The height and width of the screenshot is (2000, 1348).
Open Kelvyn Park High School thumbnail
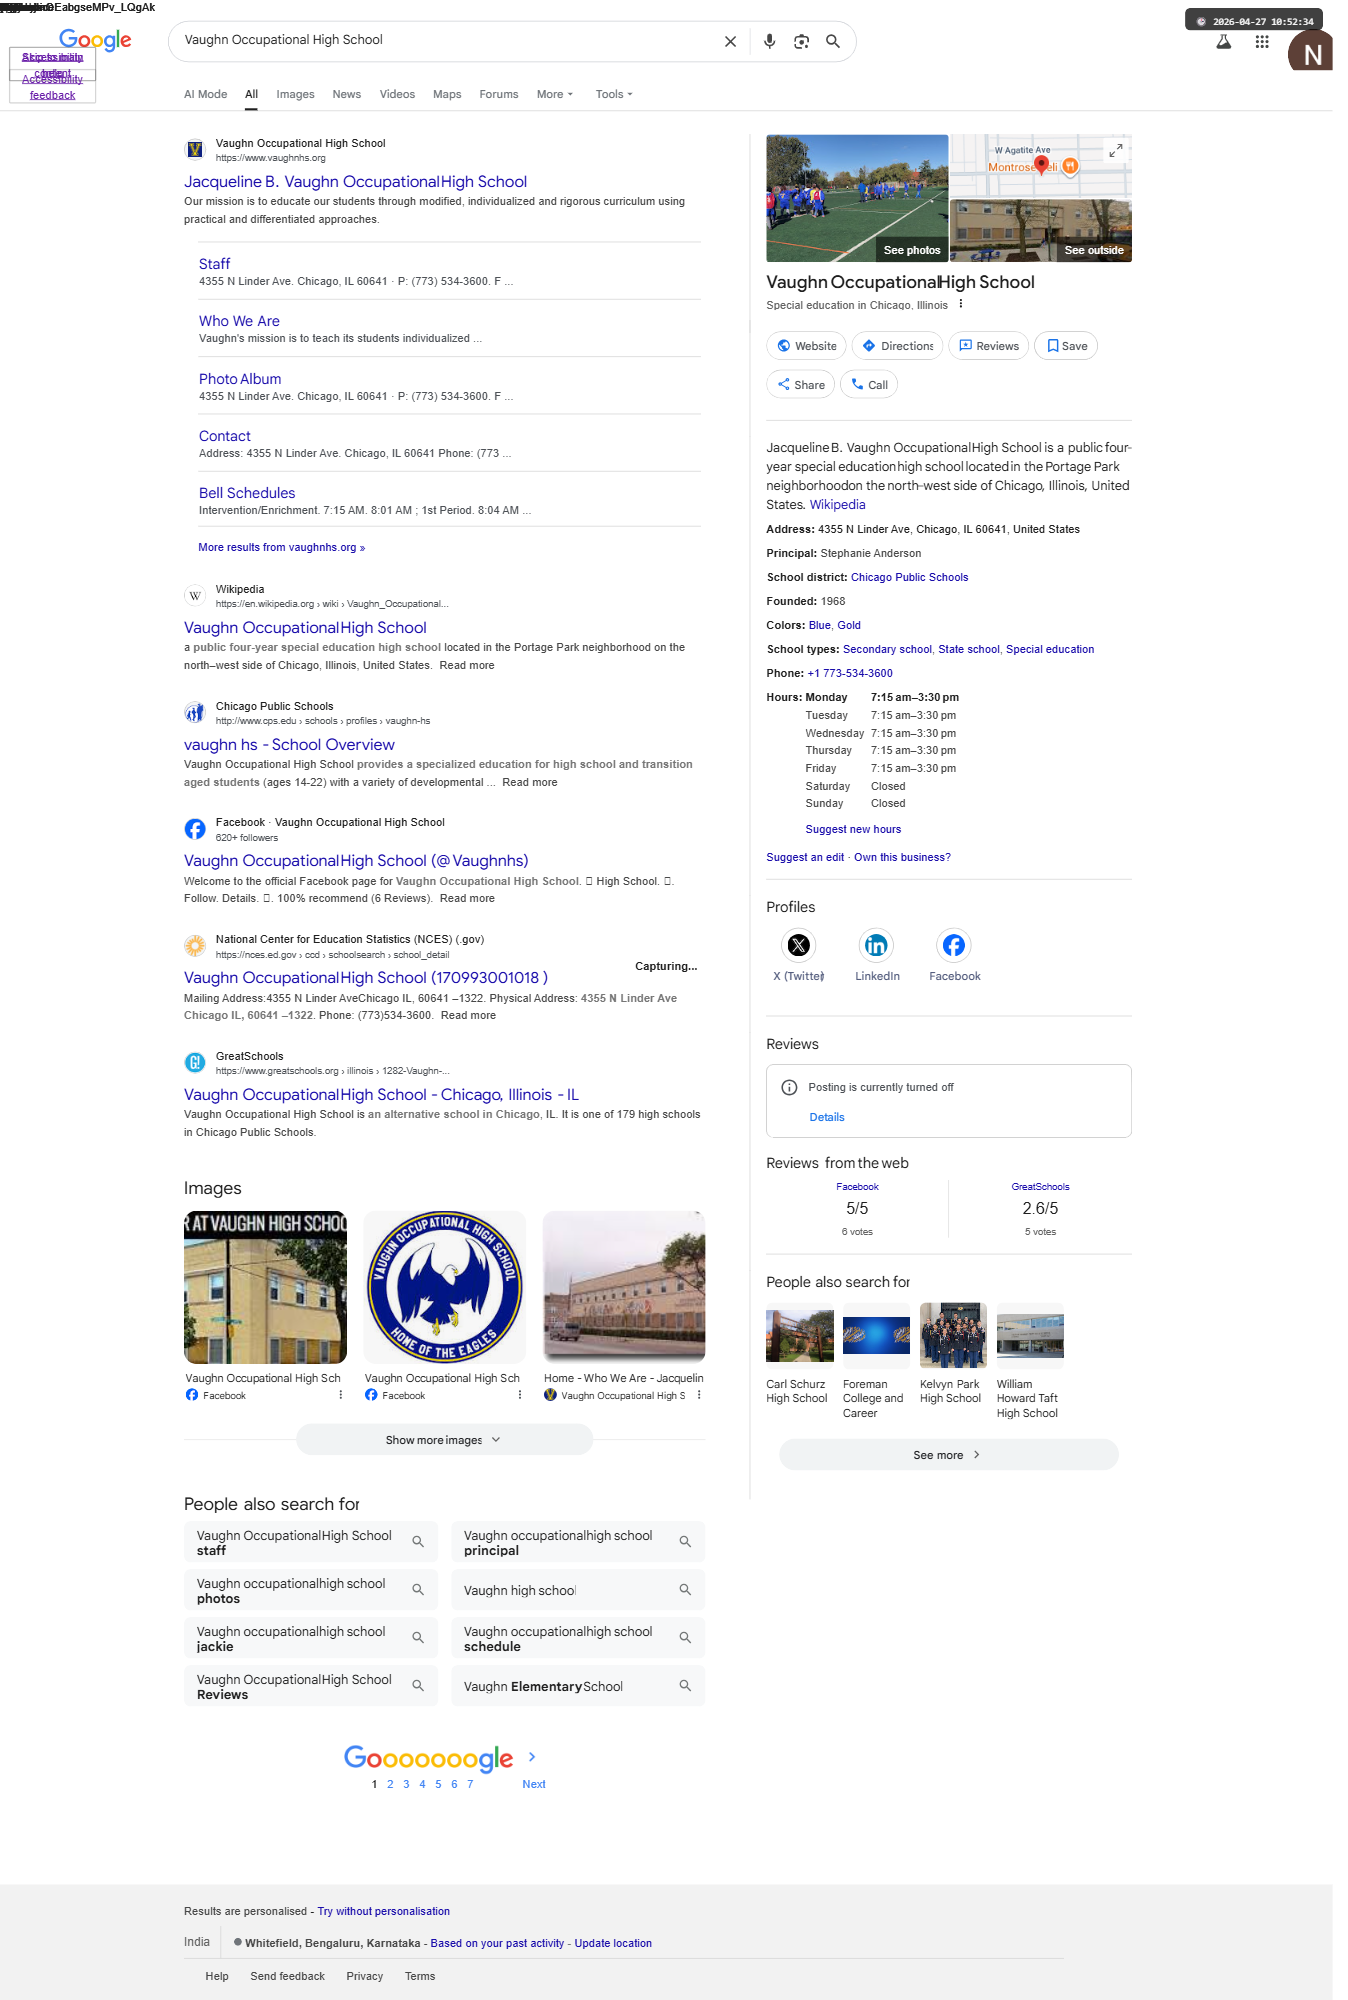click(953, 1336)
